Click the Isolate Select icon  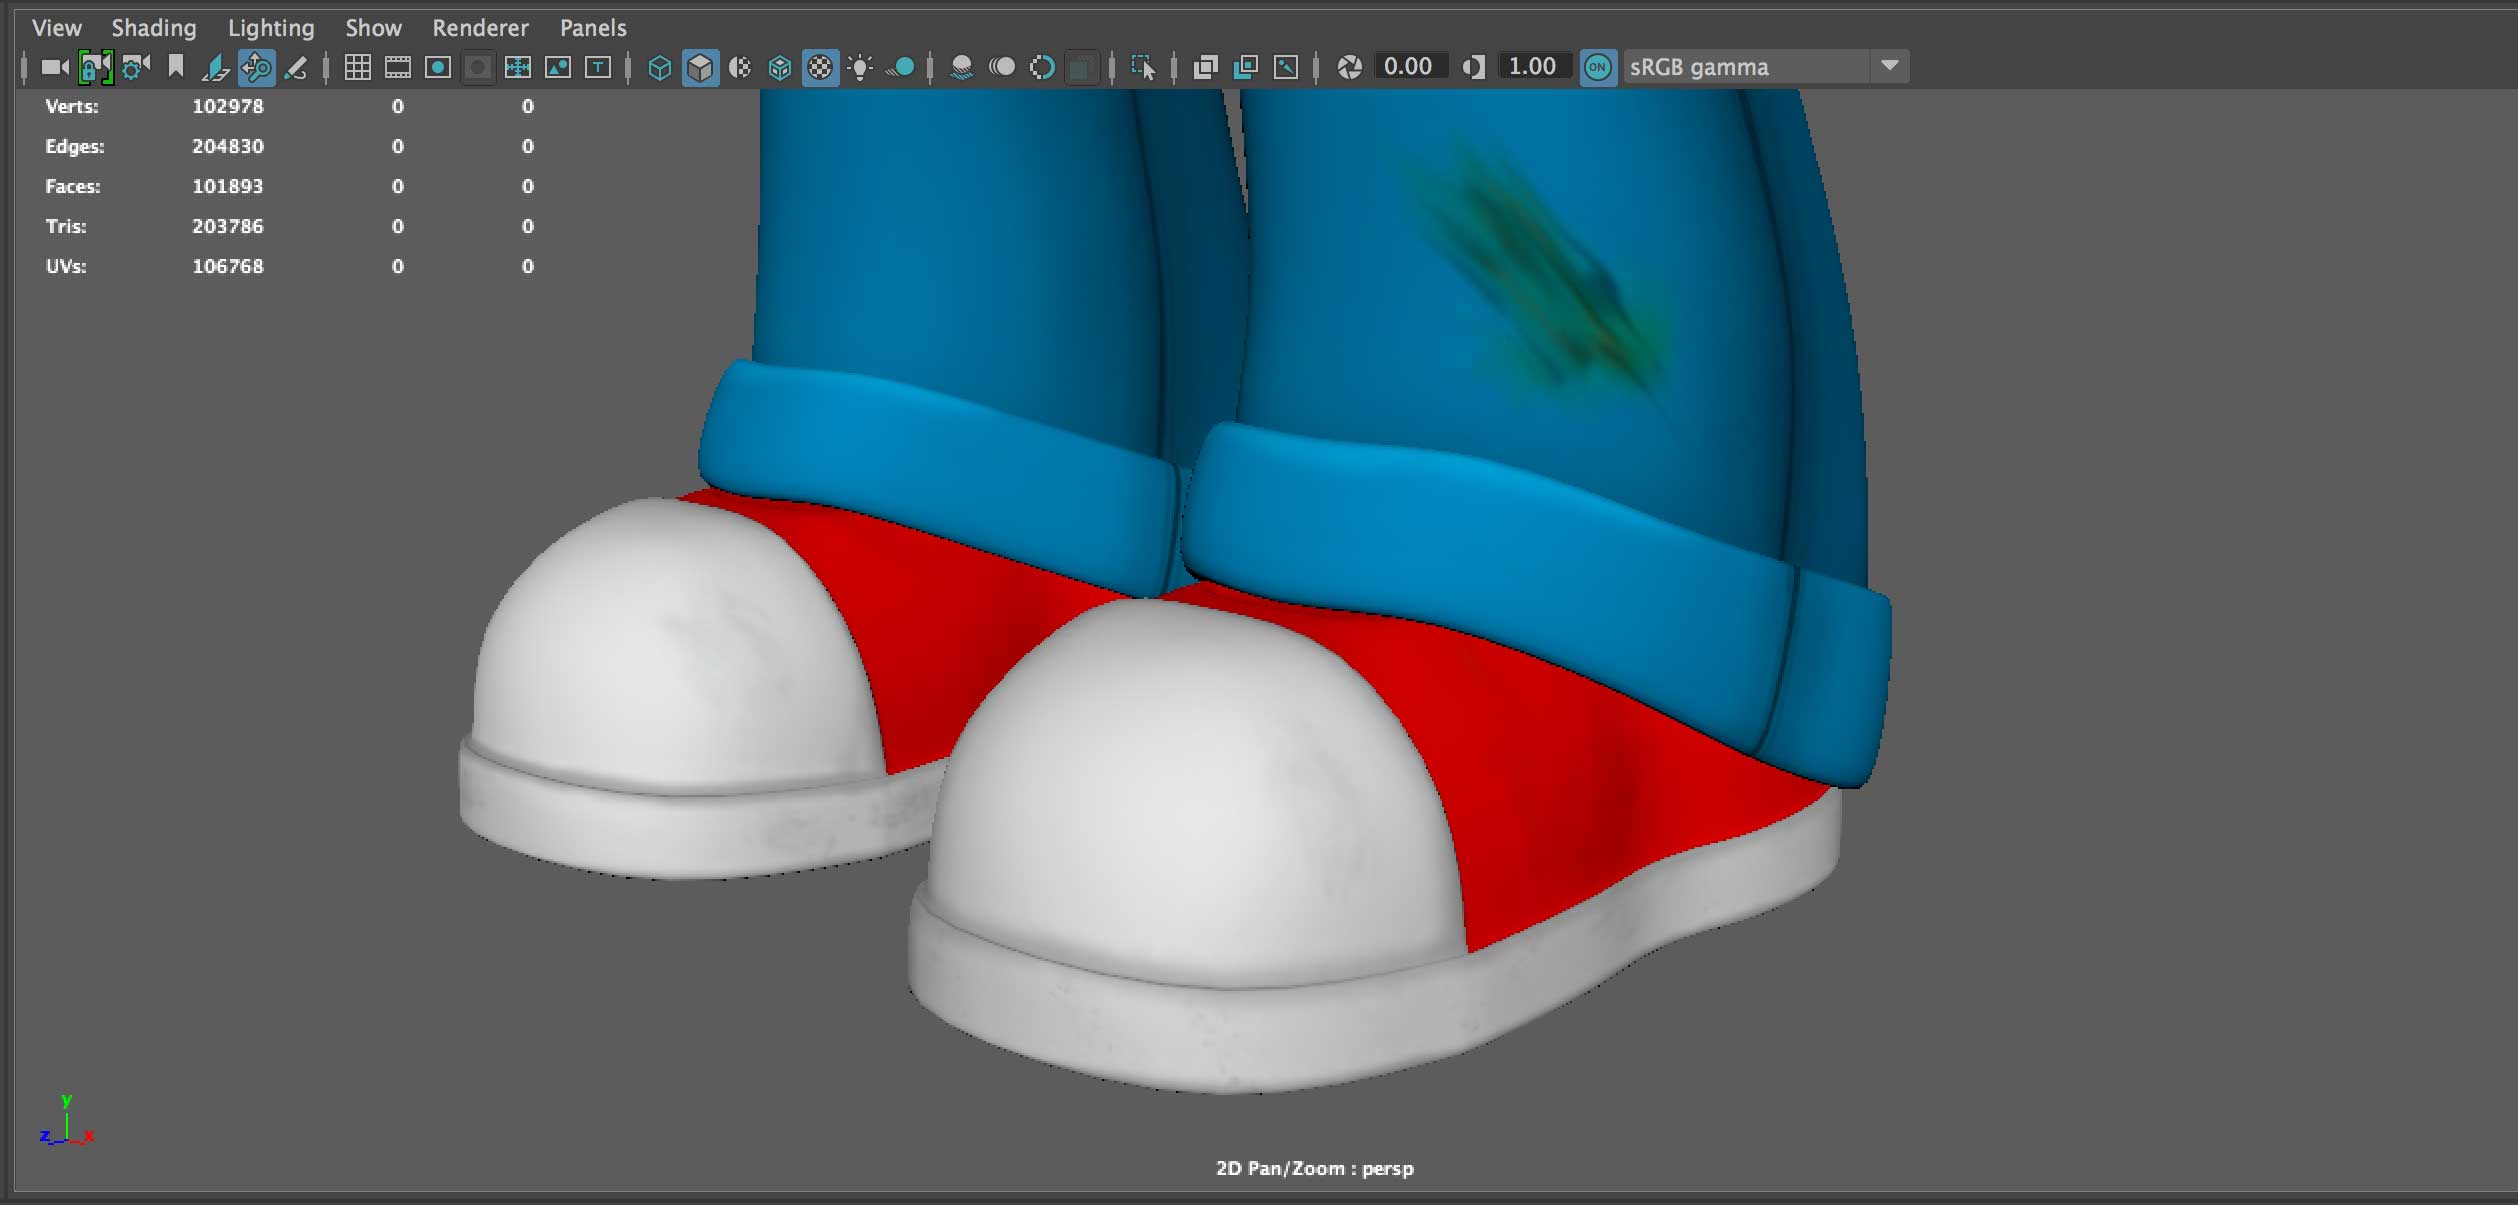[x=1142, y=67]
